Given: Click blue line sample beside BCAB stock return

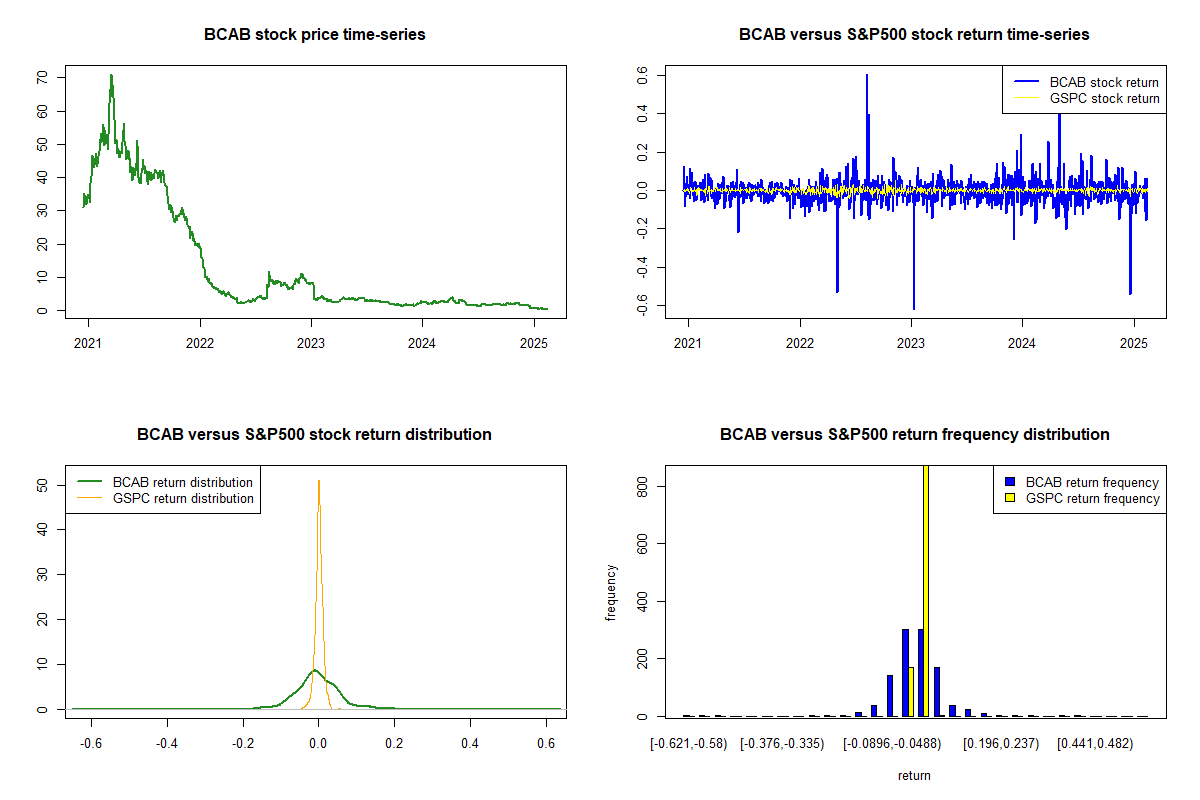Looking at the screenshot, I should [1025, 83].
